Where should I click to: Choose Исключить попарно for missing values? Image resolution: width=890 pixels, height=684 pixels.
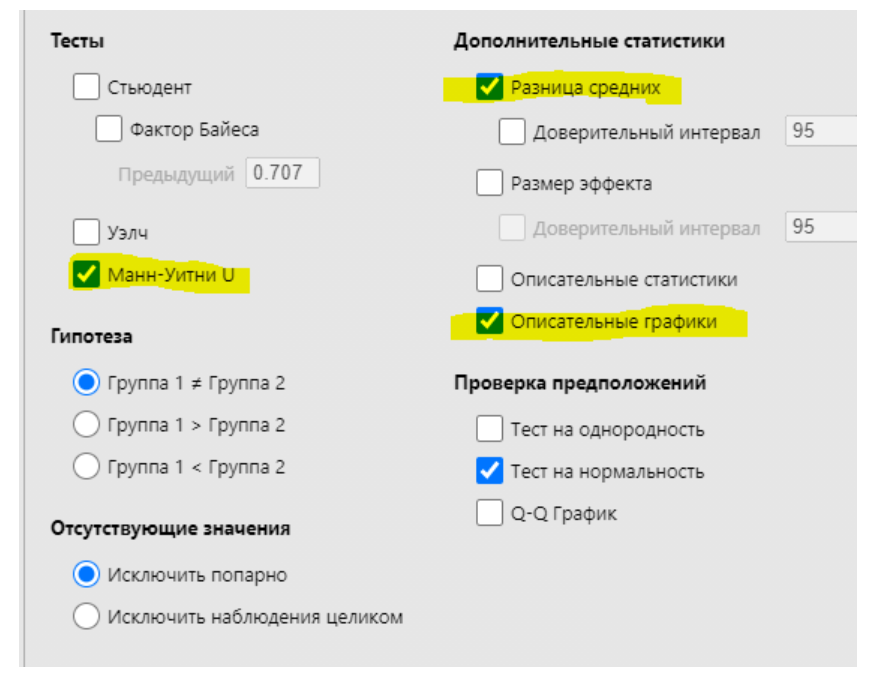coord(86,574)
